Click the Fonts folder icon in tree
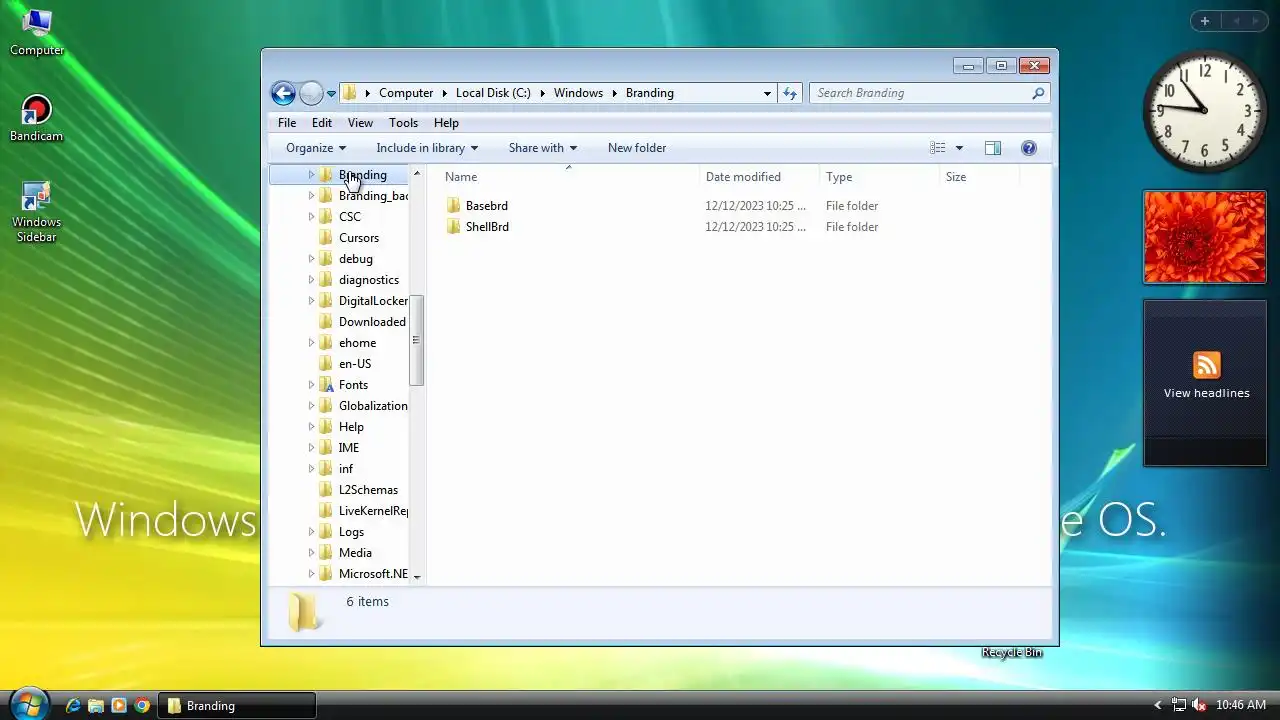The height and width of the screenshot is (720, 1280). pyautogui.click(x=326, y=385)
